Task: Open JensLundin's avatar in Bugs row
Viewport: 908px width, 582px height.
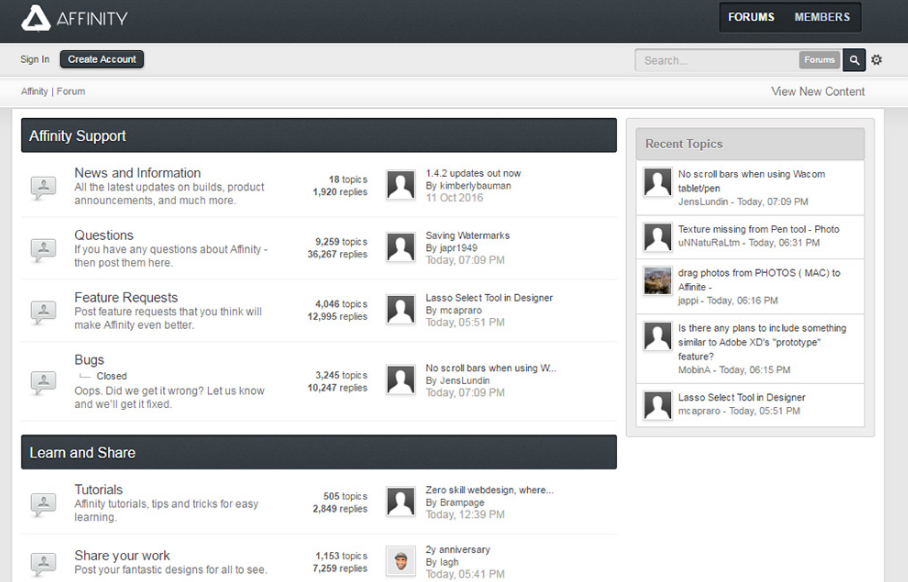Action: point(401,380)
